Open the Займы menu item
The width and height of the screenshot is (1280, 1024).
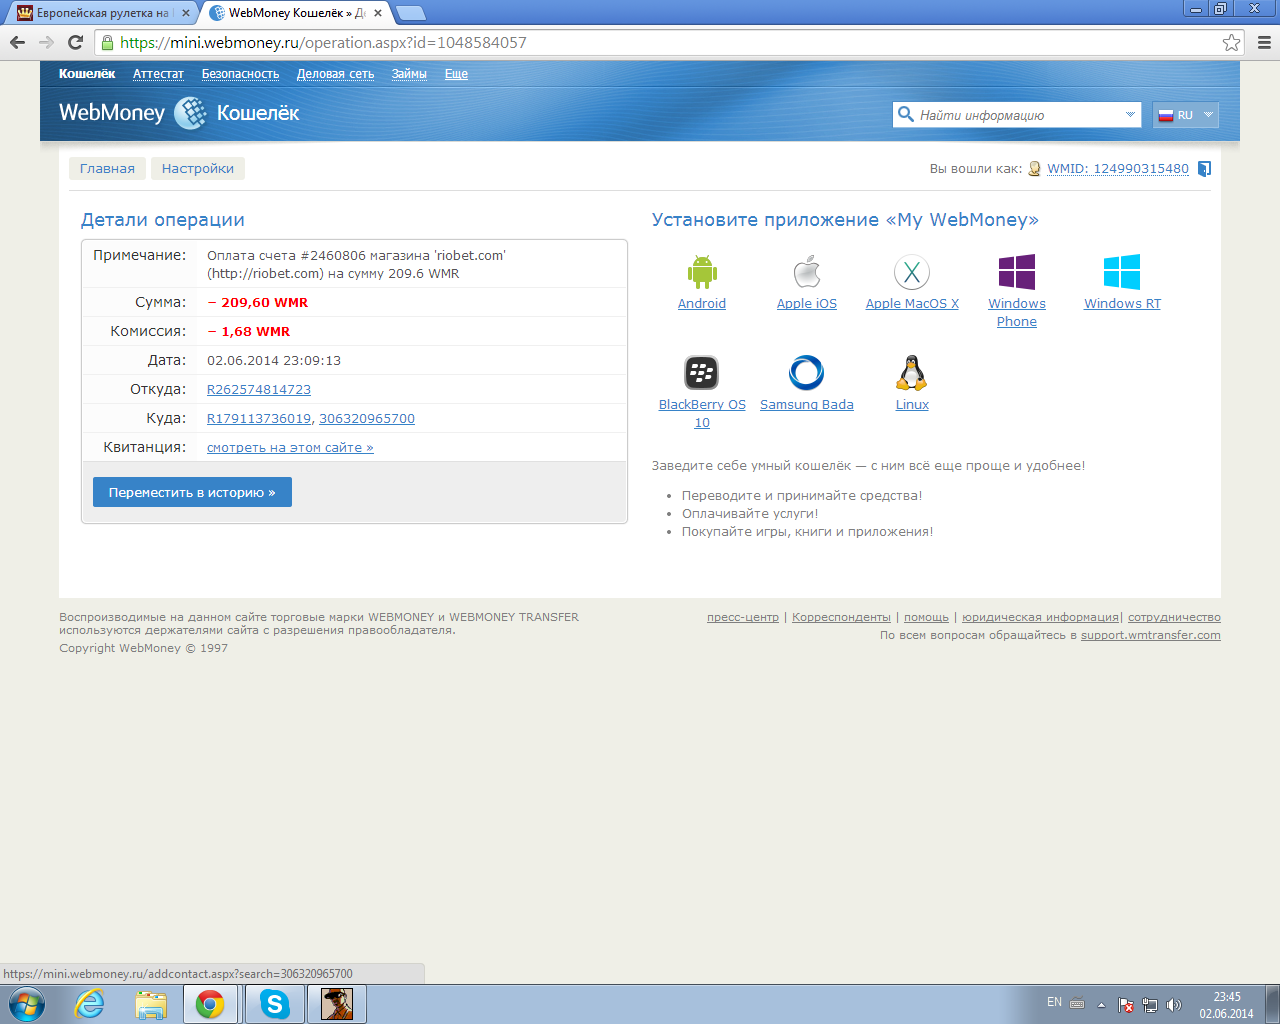[x=409, y=74]
